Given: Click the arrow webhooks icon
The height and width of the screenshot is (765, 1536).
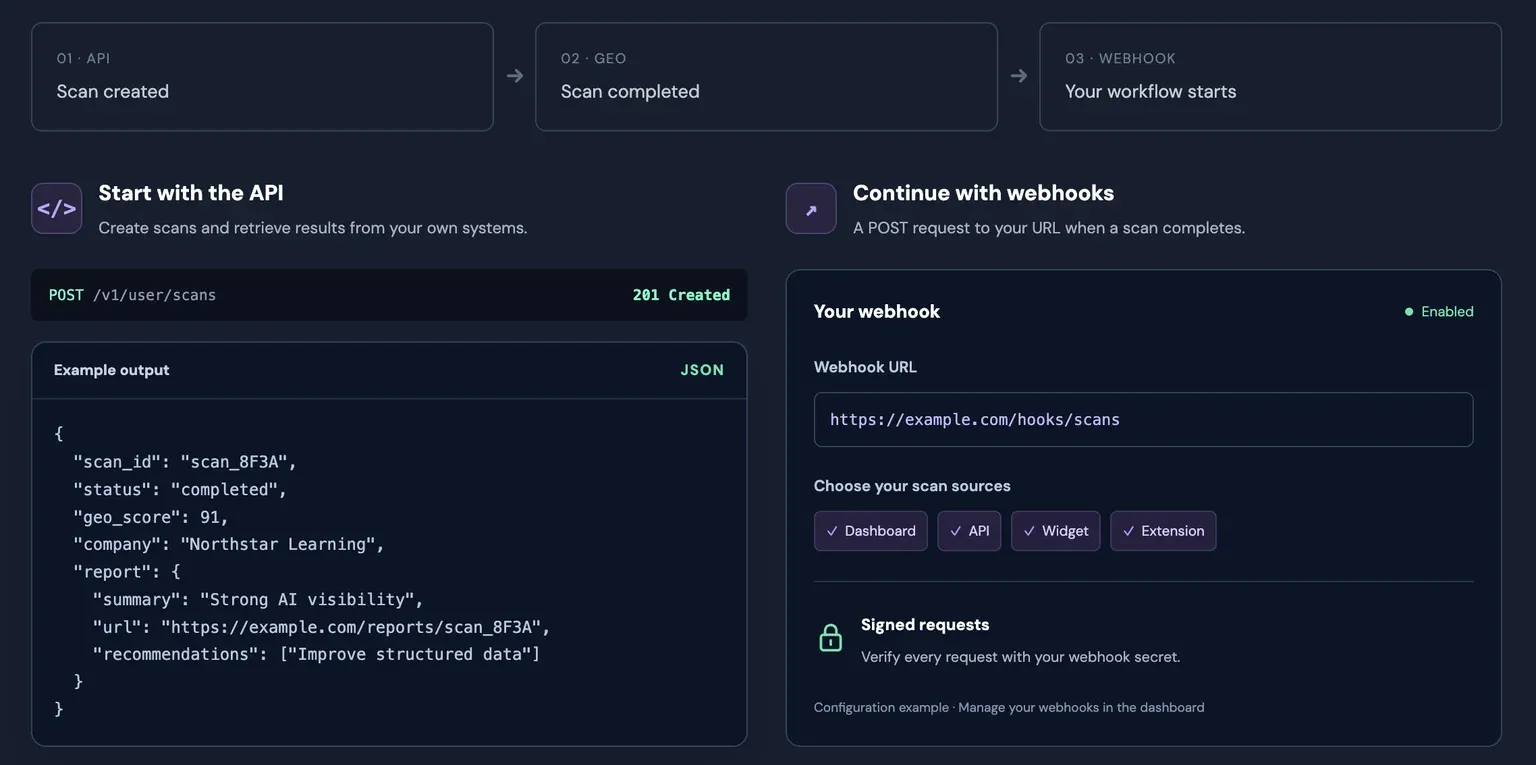Looking at the screenshot, I should click(x=811, y=208).
